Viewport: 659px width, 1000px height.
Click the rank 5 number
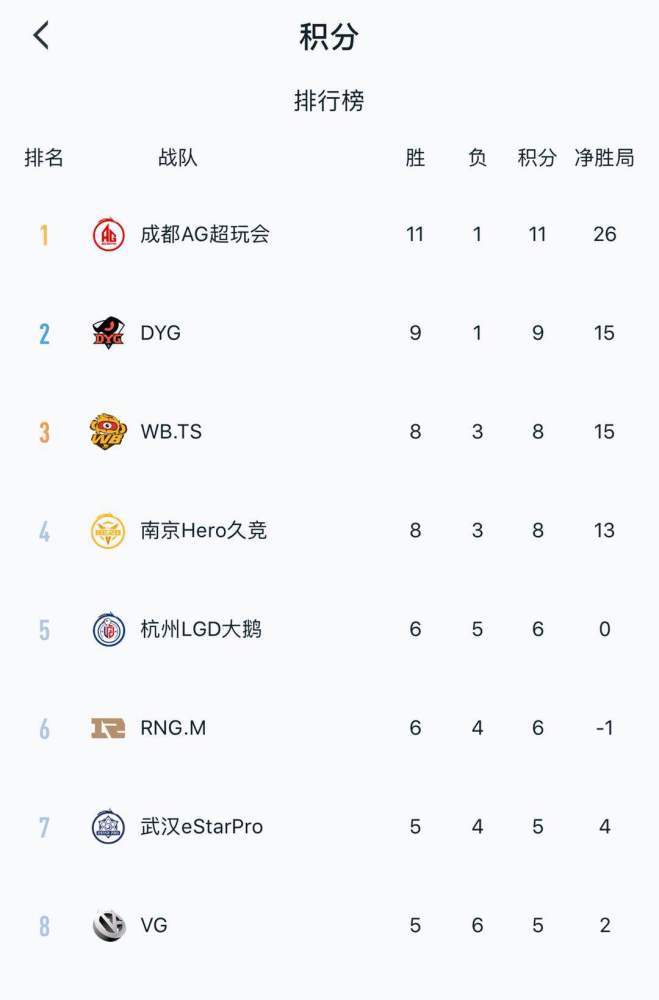44,629
